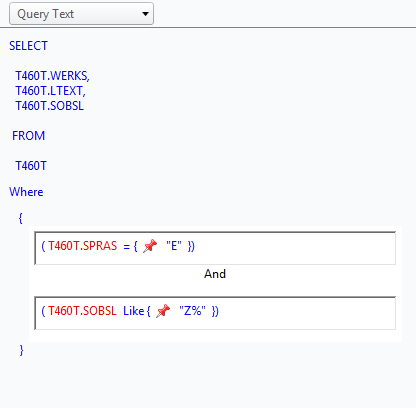The width and height of the screenshot is (416, 408).
Task: Click pushpin icon next to "Z%" value
Action: [163, 311]
